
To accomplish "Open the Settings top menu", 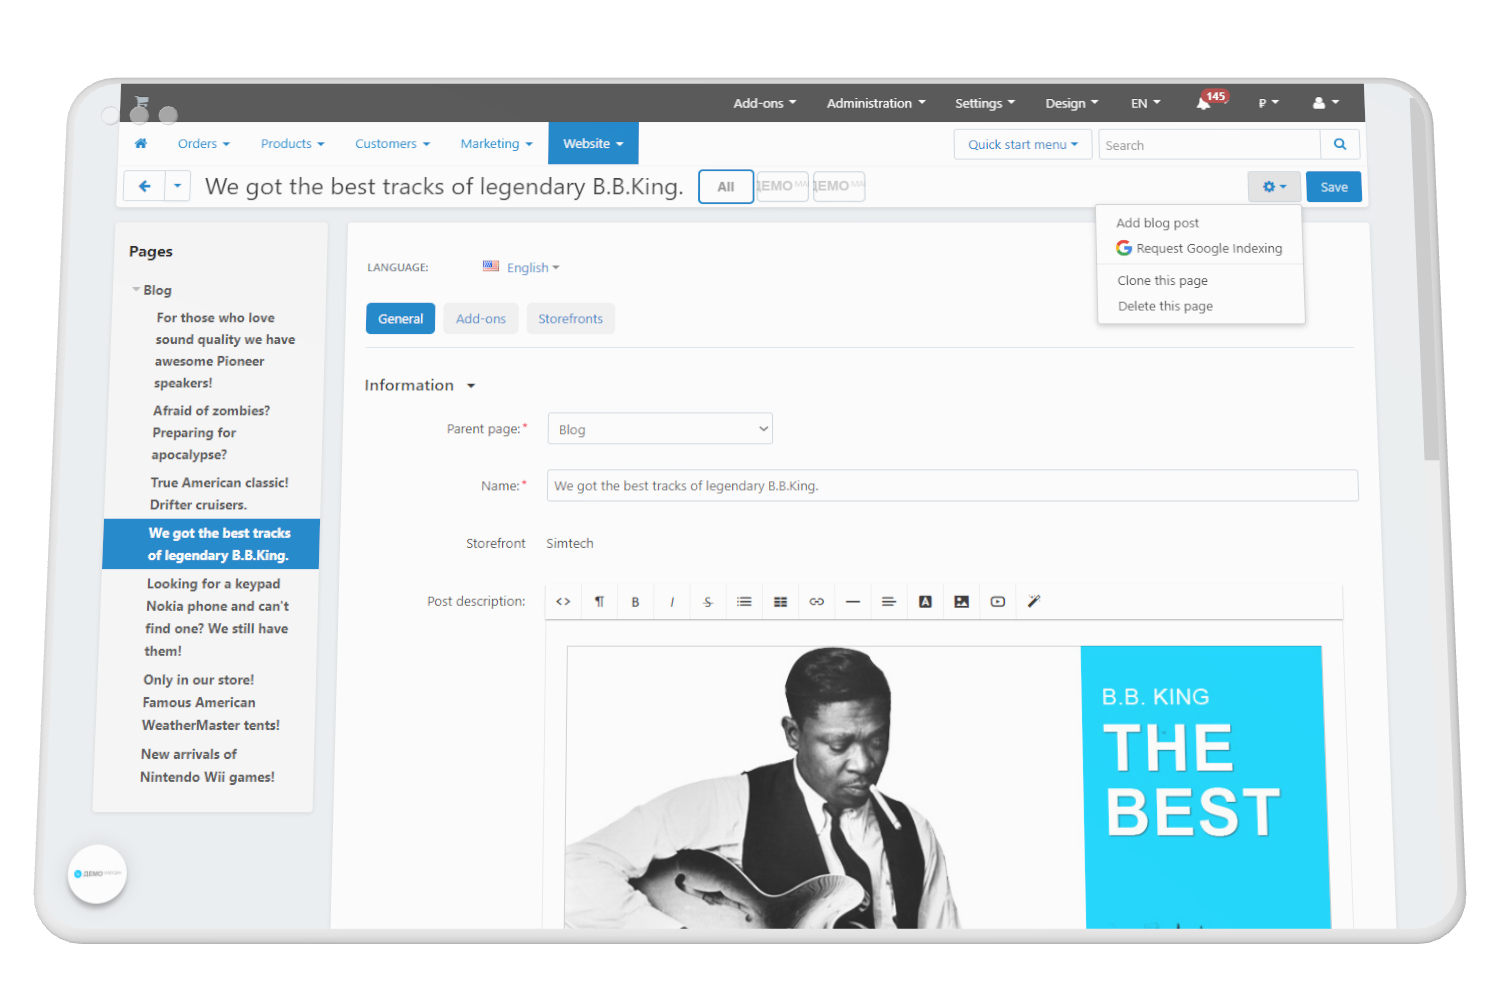I will point(985,103).
